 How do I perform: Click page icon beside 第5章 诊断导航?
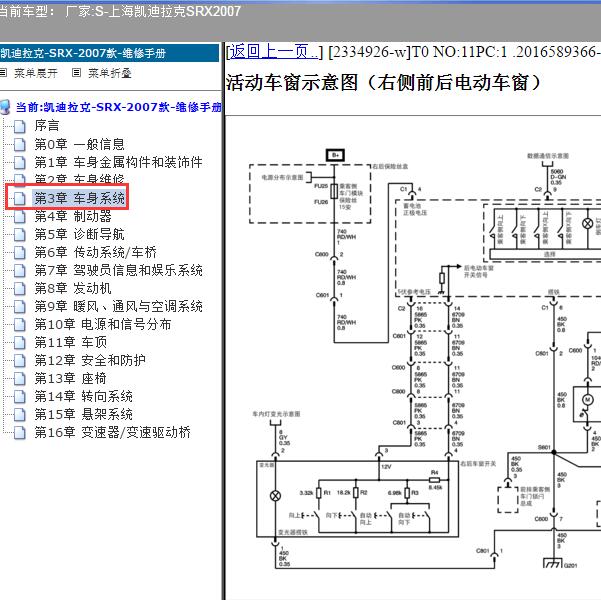20,234
